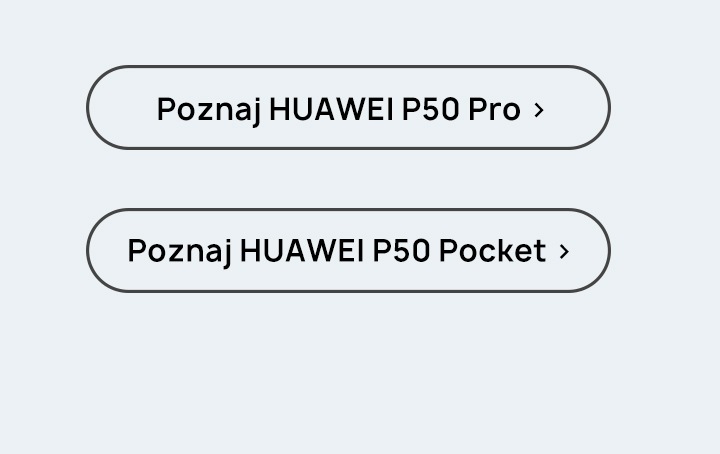
Task: Click Poznaj text in the P50 Pocket button
Action: 180,252
